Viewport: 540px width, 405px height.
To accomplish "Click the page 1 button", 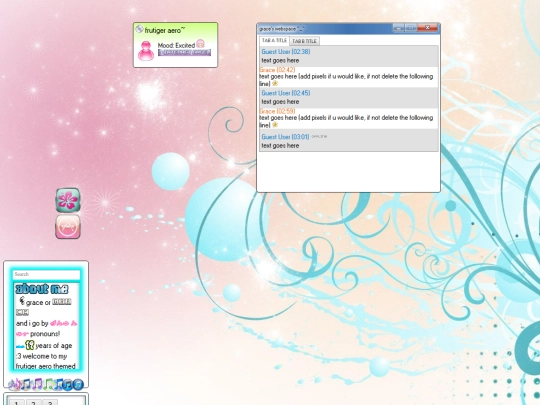I will (16, 402).
